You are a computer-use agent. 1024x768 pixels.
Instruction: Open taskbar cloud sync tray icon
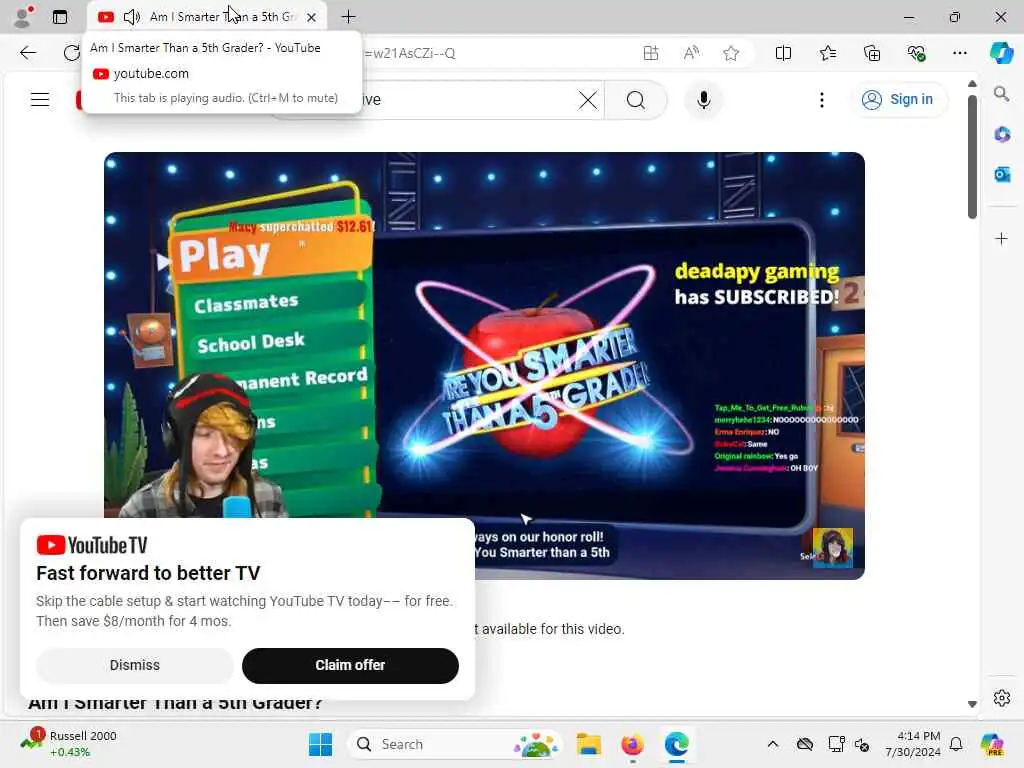coord(805,744)
